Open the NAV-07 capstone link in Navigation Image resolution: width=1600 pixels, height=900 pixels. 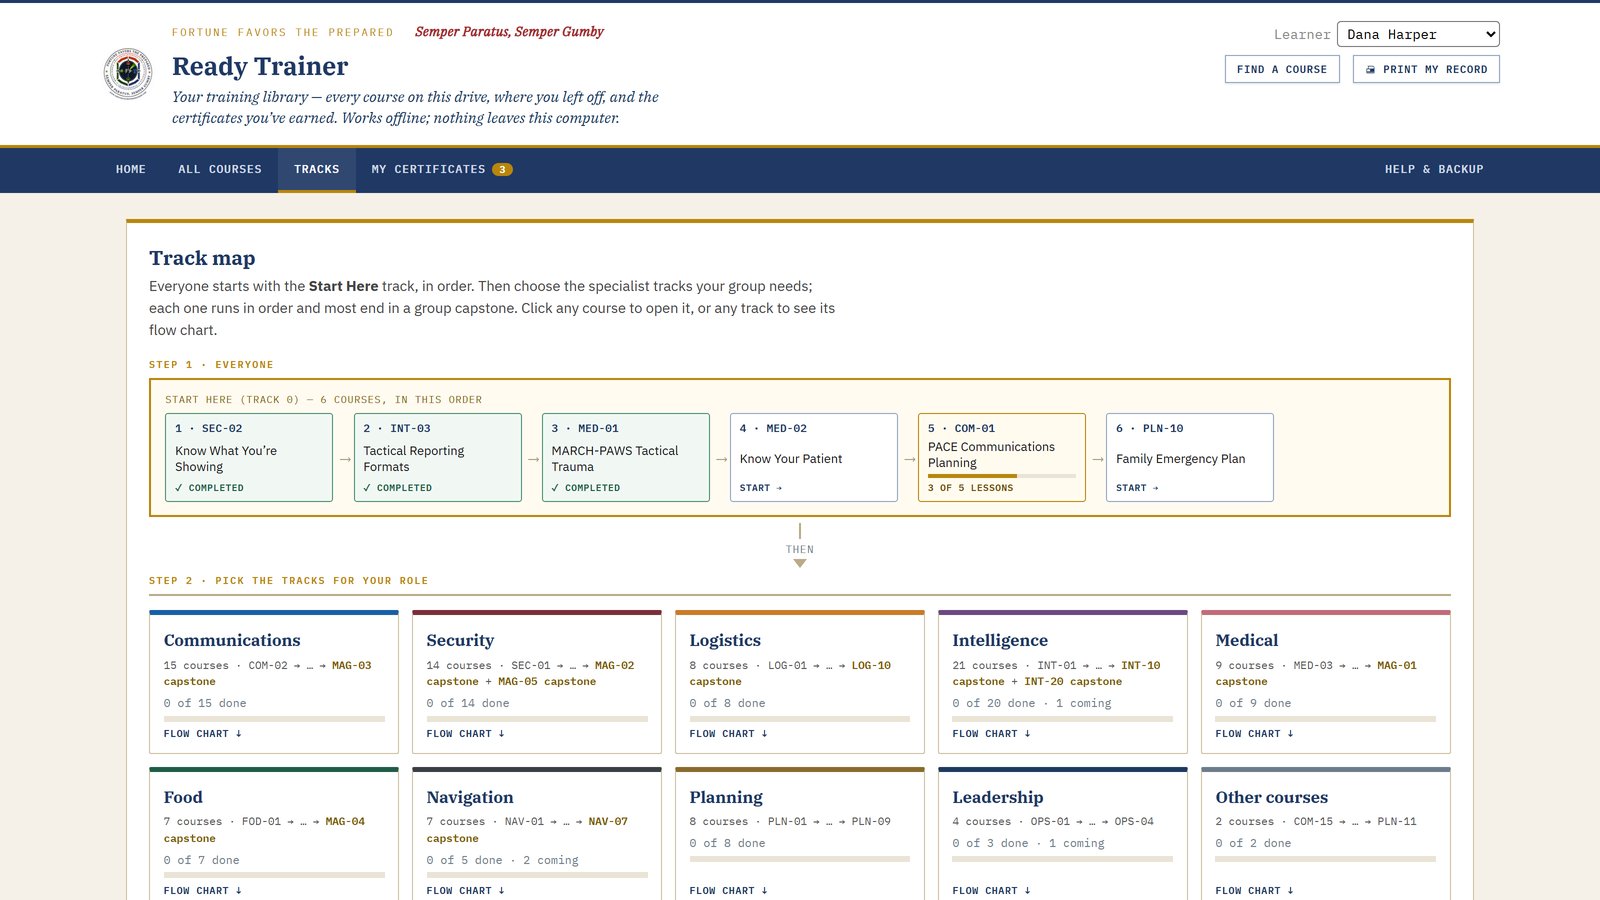pyautogui.click(x=608, y=822)
